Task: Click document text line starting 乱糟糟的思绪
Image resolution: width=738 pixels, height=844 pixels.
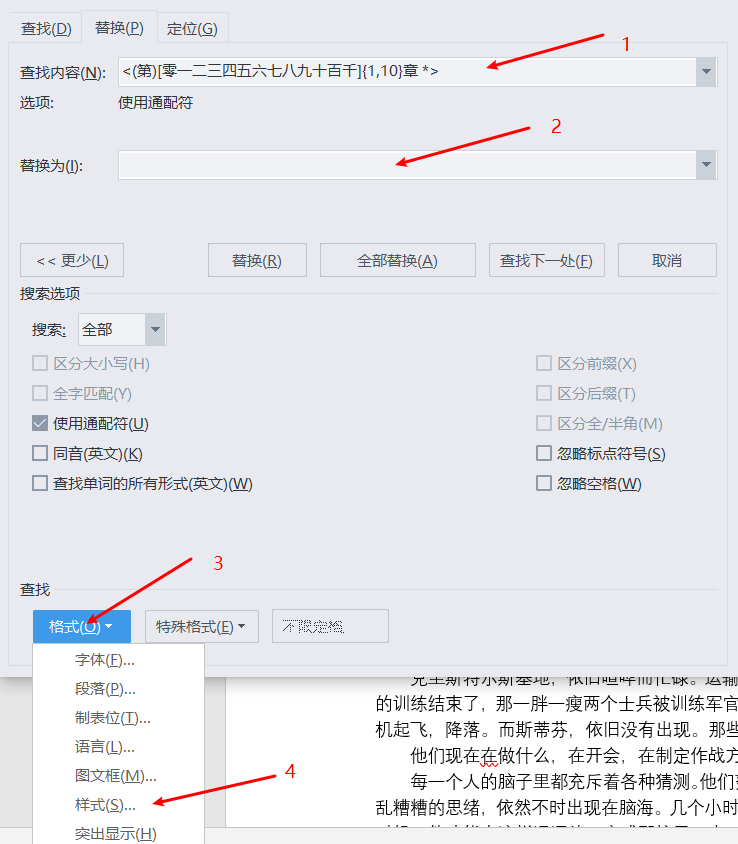Action: tap(556, 807)
